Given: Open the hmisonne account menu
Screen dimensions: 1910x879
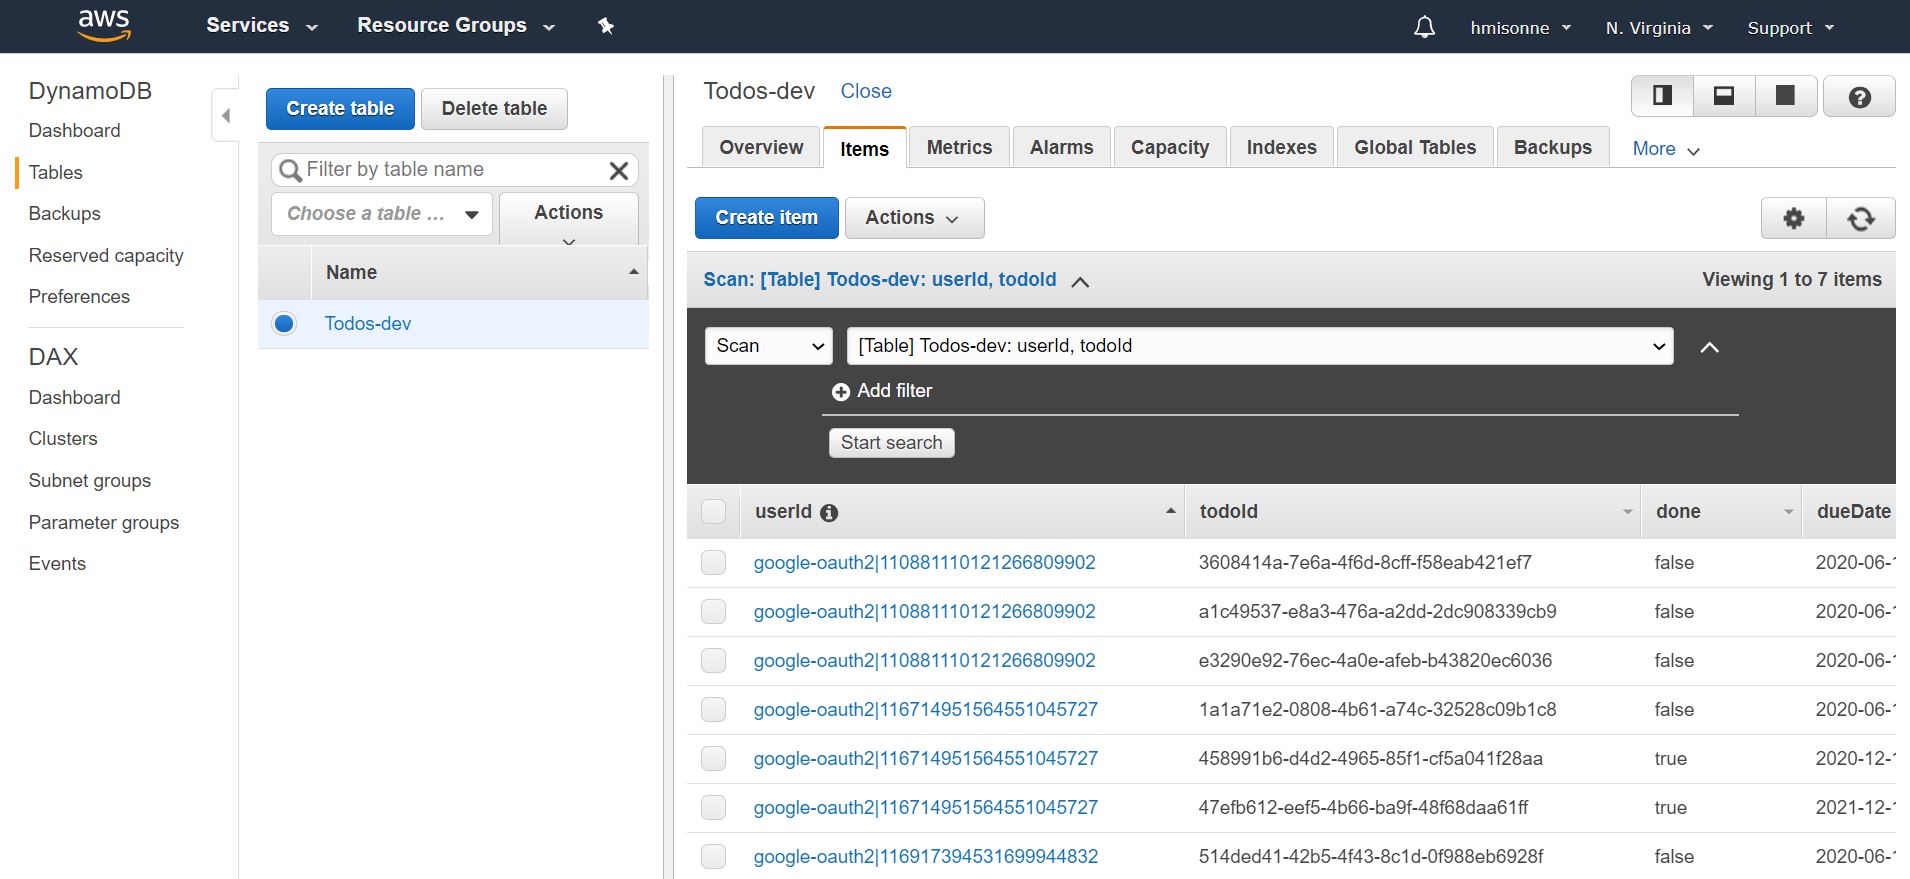Looking at the screenshot, I should 1520,28.
